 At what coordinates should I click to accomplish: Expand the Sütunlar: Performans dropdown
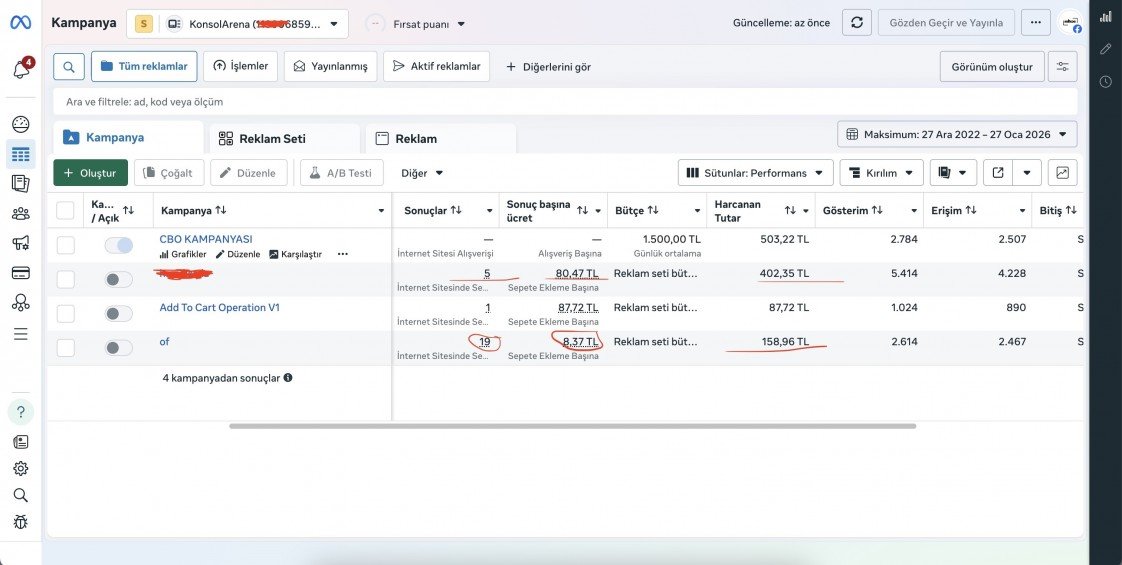pos(756,173)
